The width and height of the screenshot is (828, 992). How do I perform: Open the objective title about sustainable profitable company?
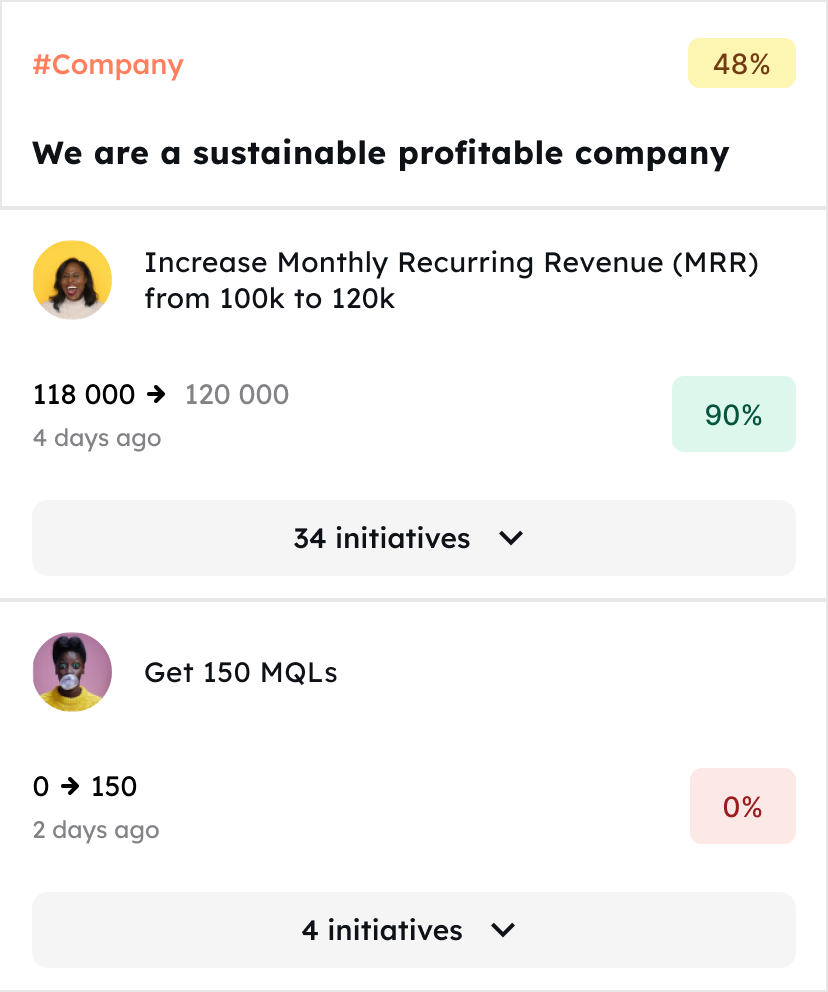(x=380, y=154)
